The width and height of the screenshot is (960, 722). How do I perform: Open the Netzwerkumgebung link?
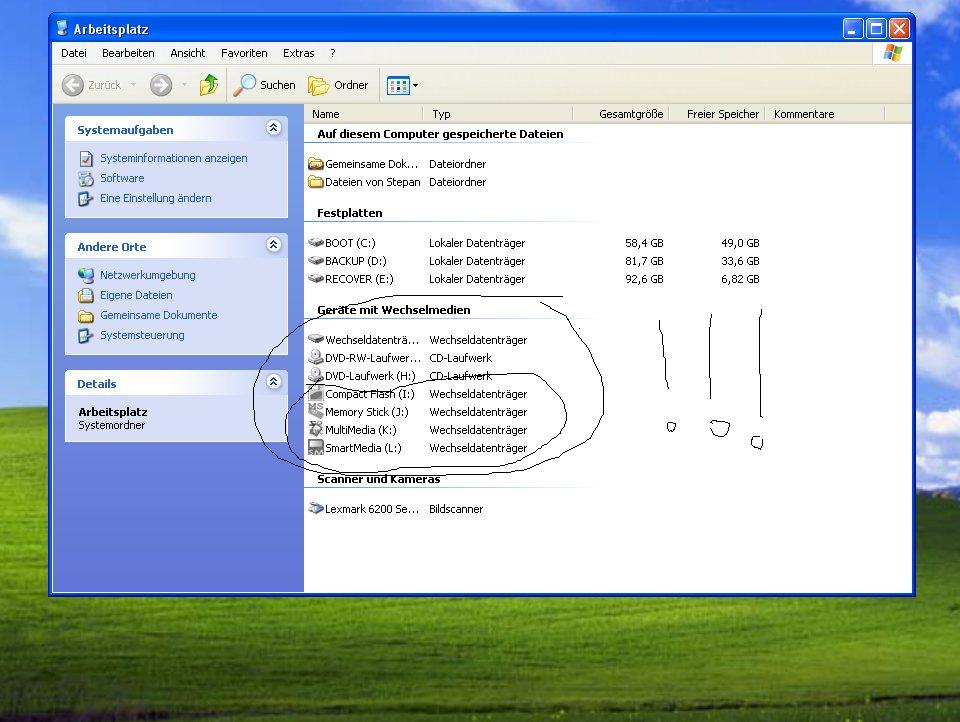coord(147,275)
